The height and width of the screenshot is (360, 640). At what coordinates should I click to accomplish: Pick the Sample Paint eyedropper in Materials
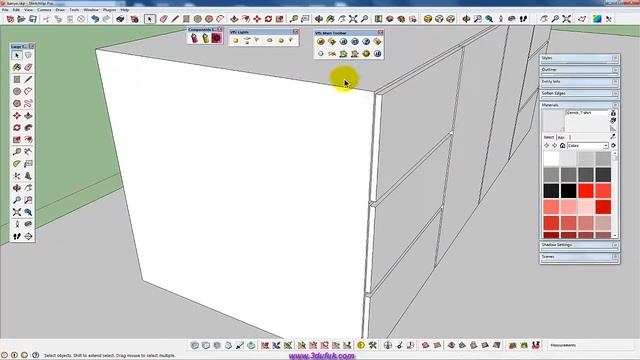(613, 137)
